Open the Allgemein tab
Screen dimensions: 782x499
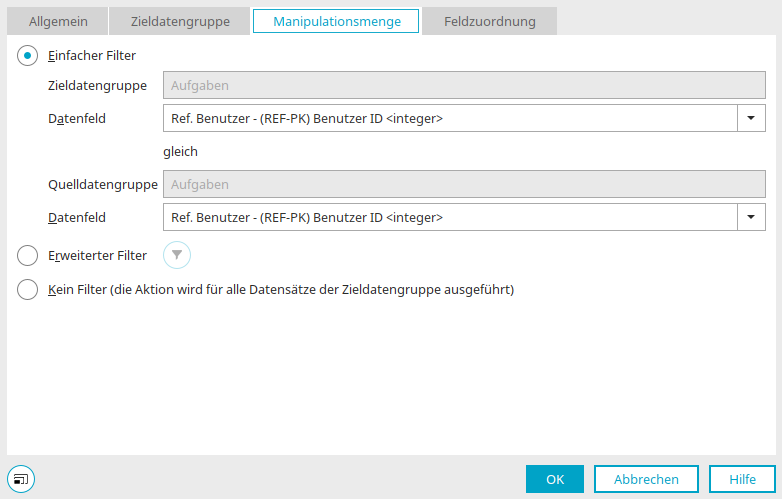click(x=58, y=21)
